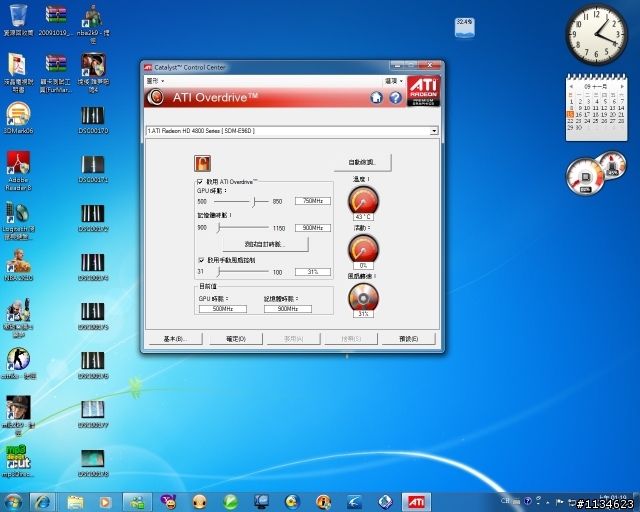Select the Counter-Strike shortcut on the desktop
The image size is (640, 512).
click(x=18, y=363)
